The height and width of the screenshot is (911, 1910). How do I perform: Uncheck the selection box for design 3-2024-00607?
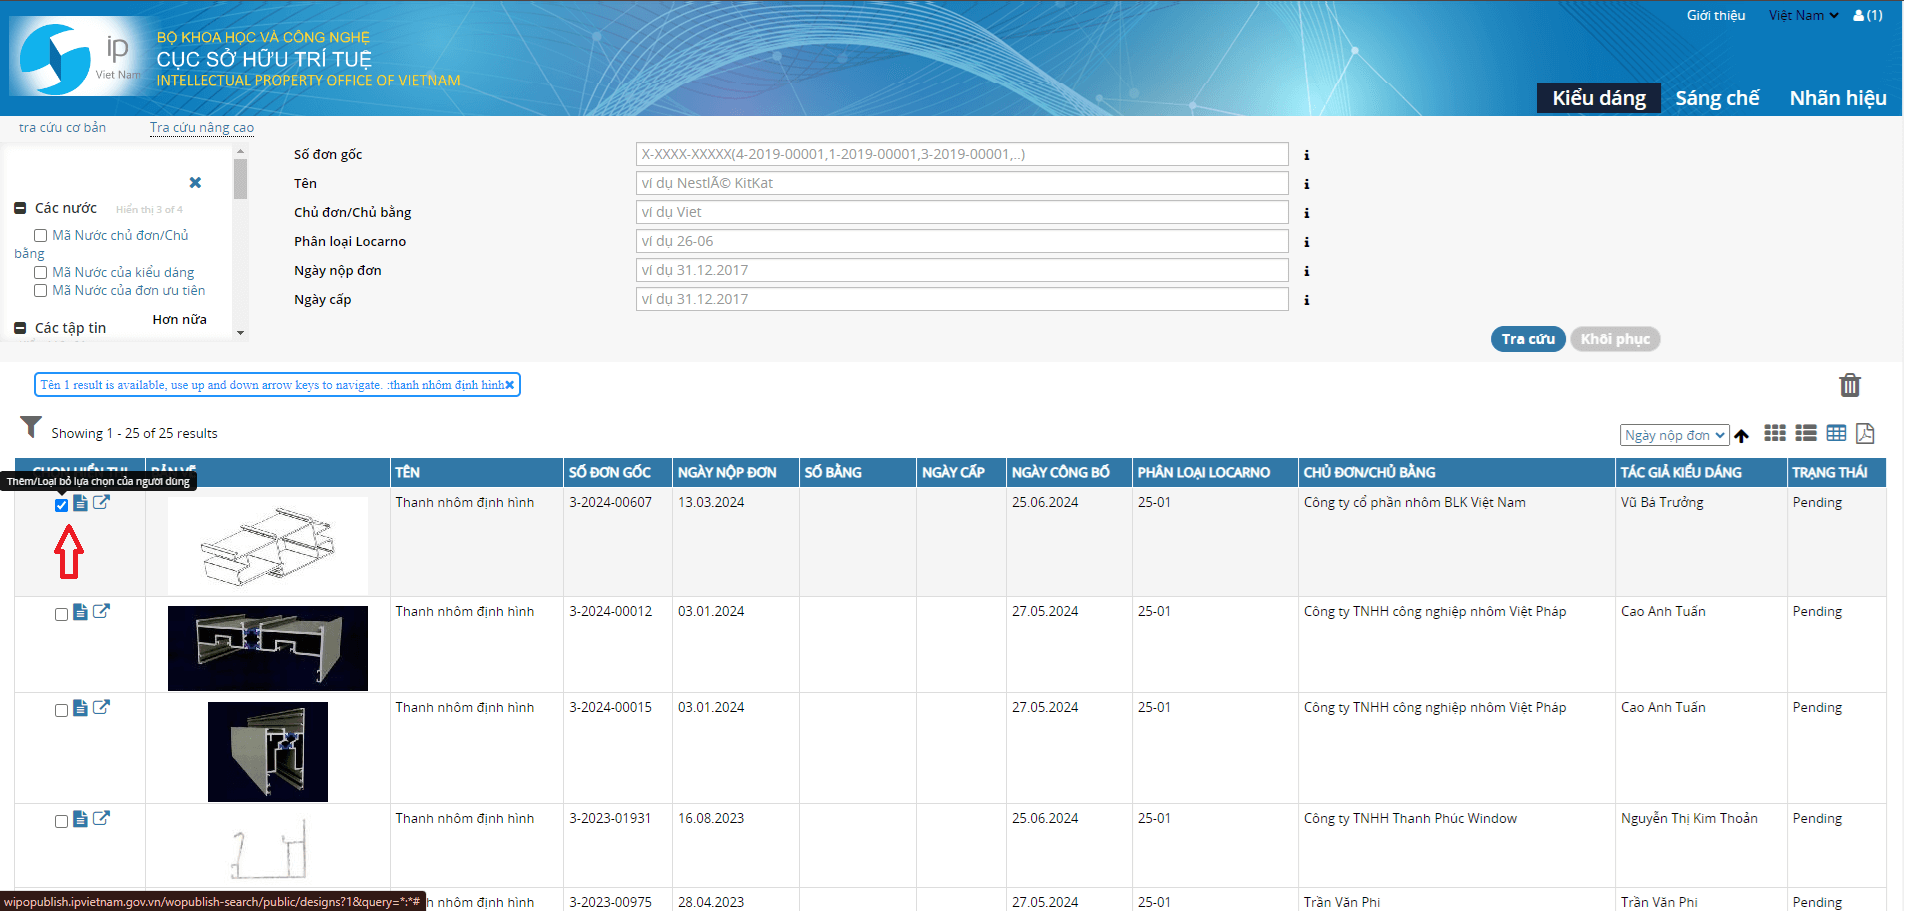point(61,505)
